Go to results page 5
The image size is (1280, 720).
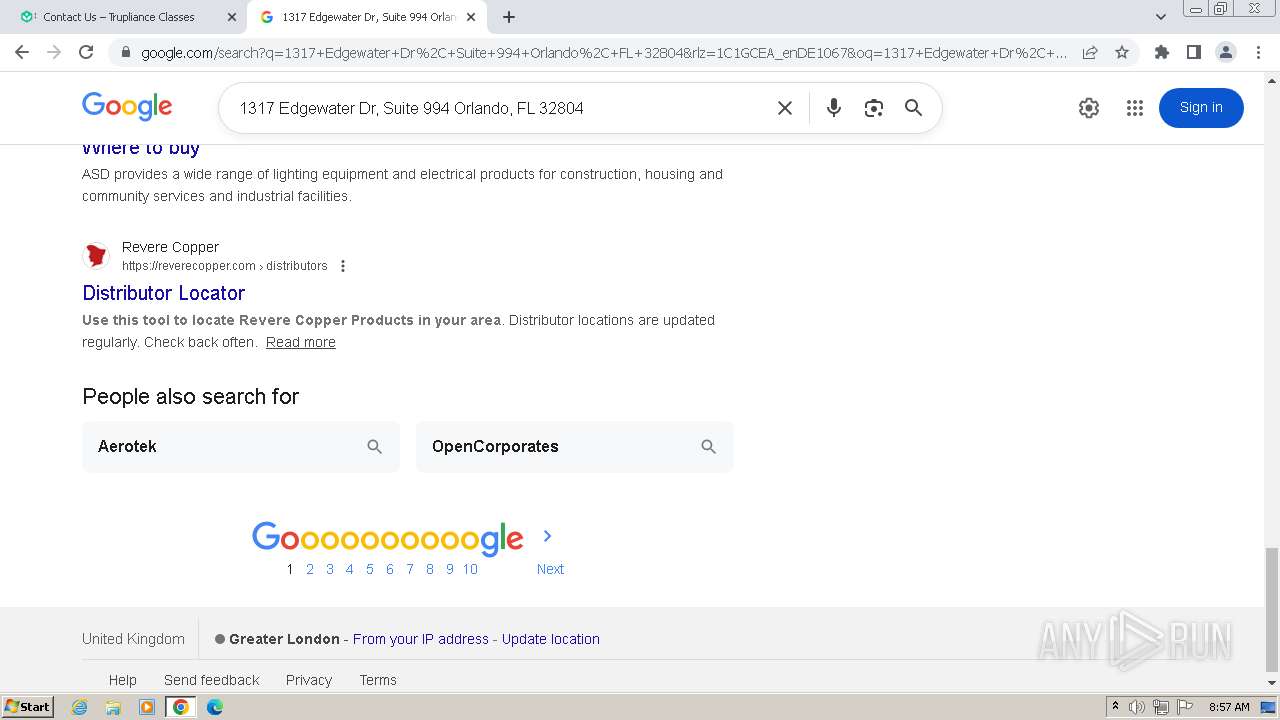point(370,569)
